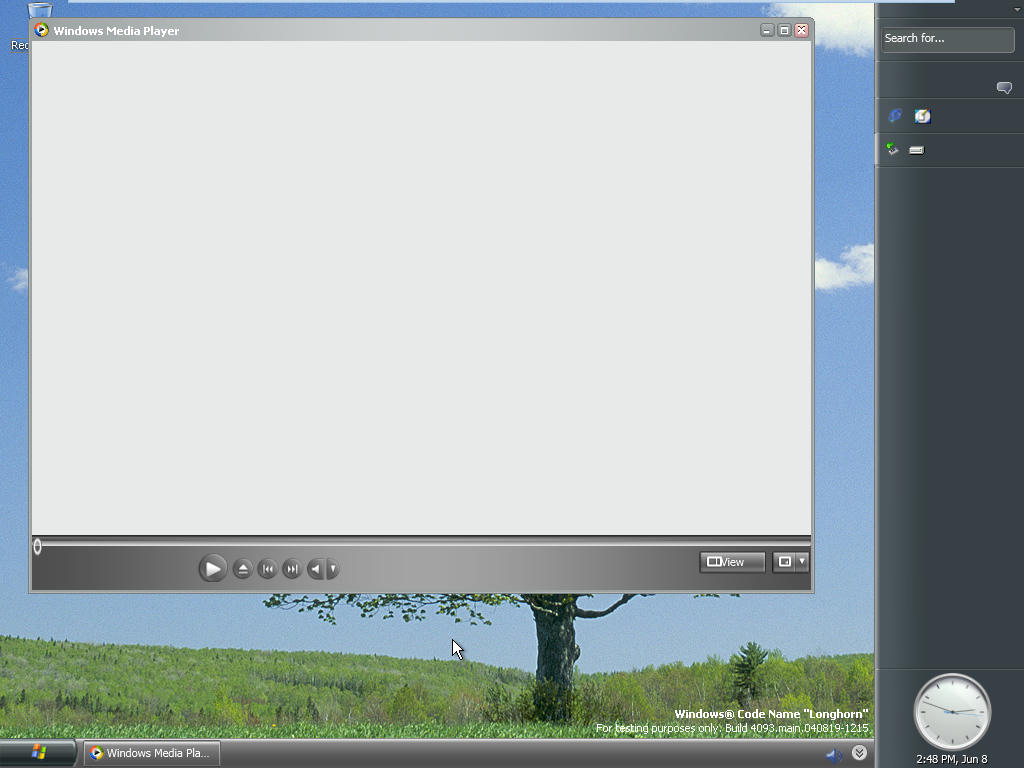1024x768 pixels.
Task: Open the Start menu
Action: tap(38, 753)
